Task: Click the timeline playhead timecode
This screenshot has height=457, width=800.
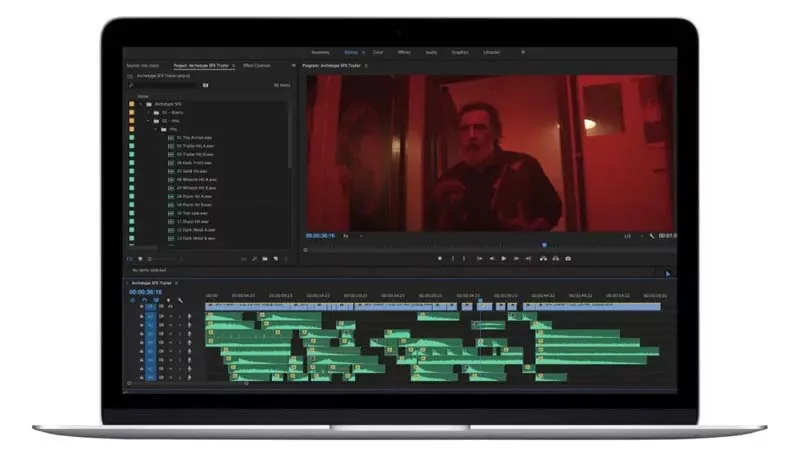Action: point(145,292)
